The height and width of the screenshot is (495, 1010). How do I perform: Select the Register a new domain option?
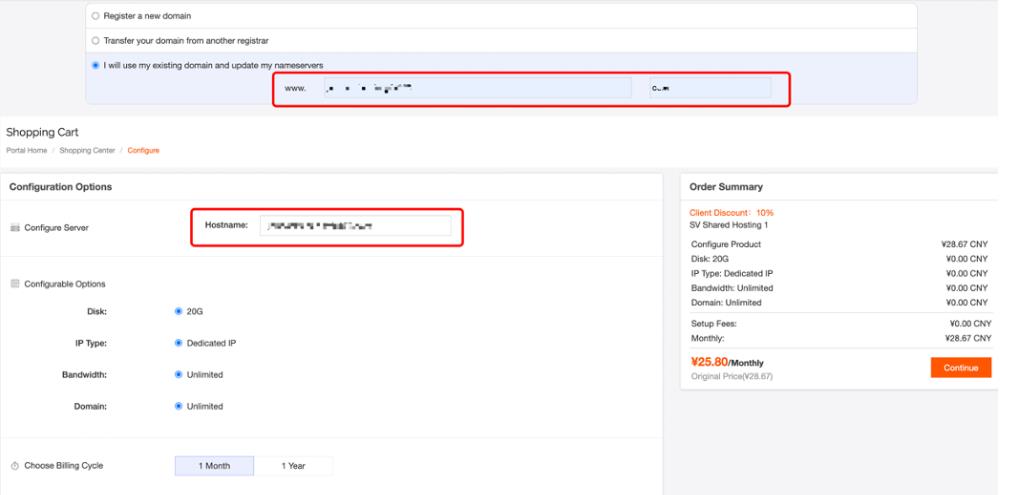96,16
